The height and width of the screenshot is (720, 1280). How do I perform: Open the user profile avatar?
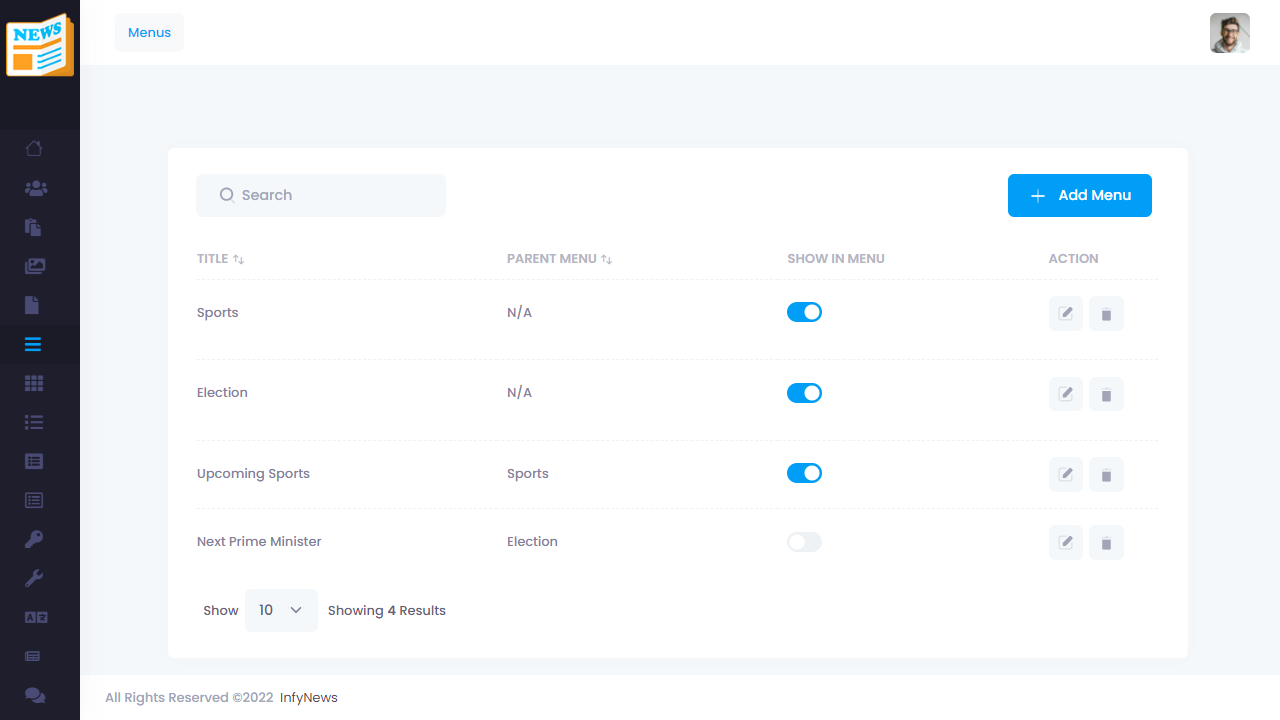1230,33
